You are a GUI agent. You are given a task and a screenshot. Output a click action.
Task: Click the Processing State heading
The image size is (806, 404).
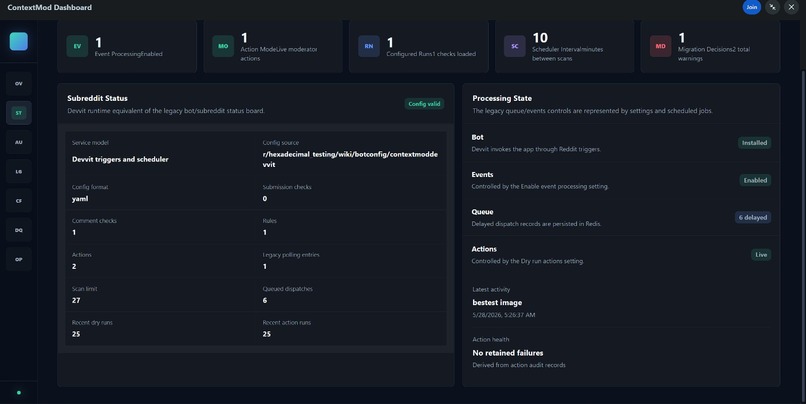click(x=502, y=98)
